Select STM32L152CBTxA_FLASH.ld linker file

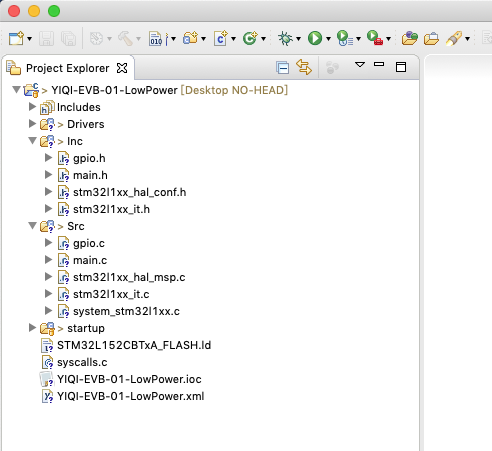click(134, 345)
